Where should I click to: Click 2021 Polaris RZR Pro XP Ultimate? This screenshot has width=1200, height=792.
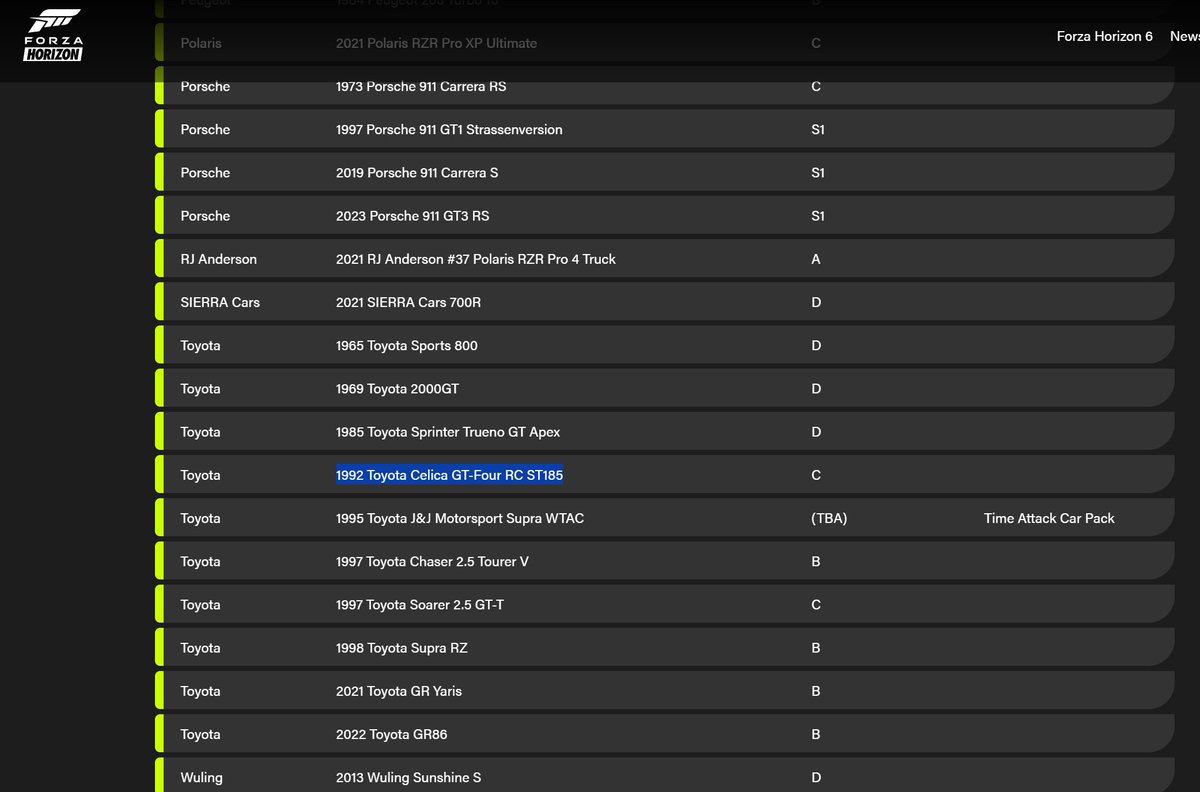click(436, 43)
